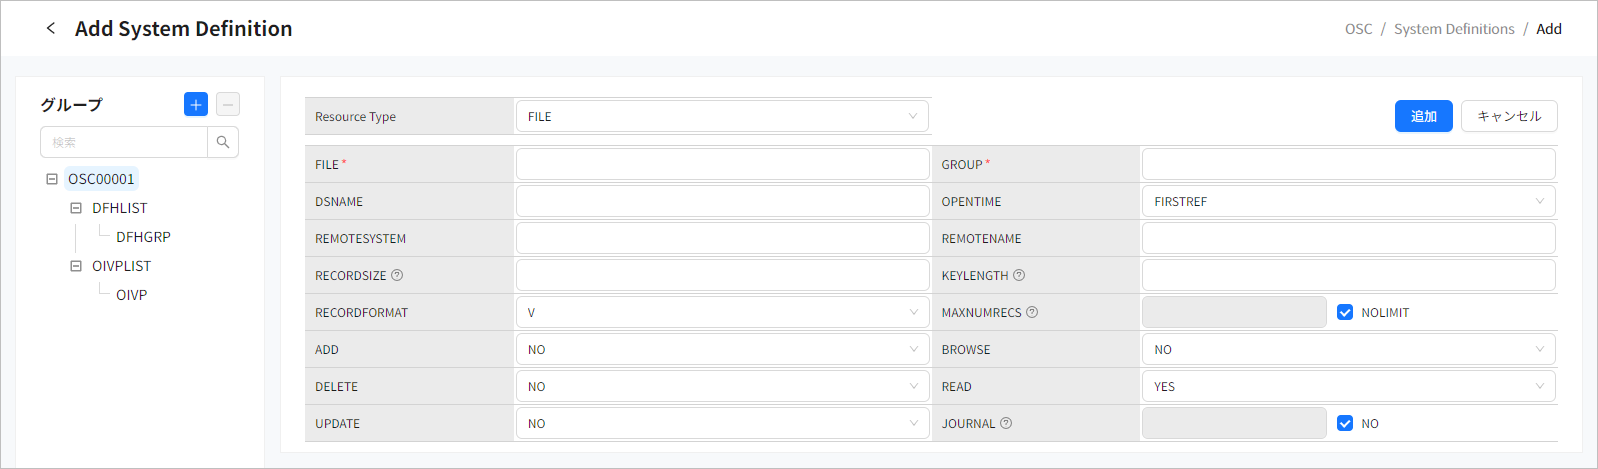Open the Resource Type dropdown
The height and width of the screenshot is (469, 1598).
(721, 117)
